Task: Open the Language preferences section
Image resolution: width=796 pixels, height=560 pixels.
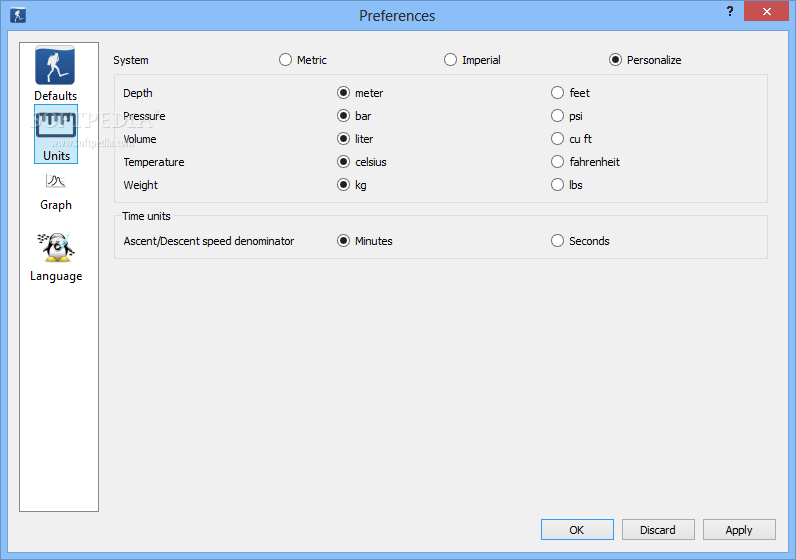Action: 56,257
